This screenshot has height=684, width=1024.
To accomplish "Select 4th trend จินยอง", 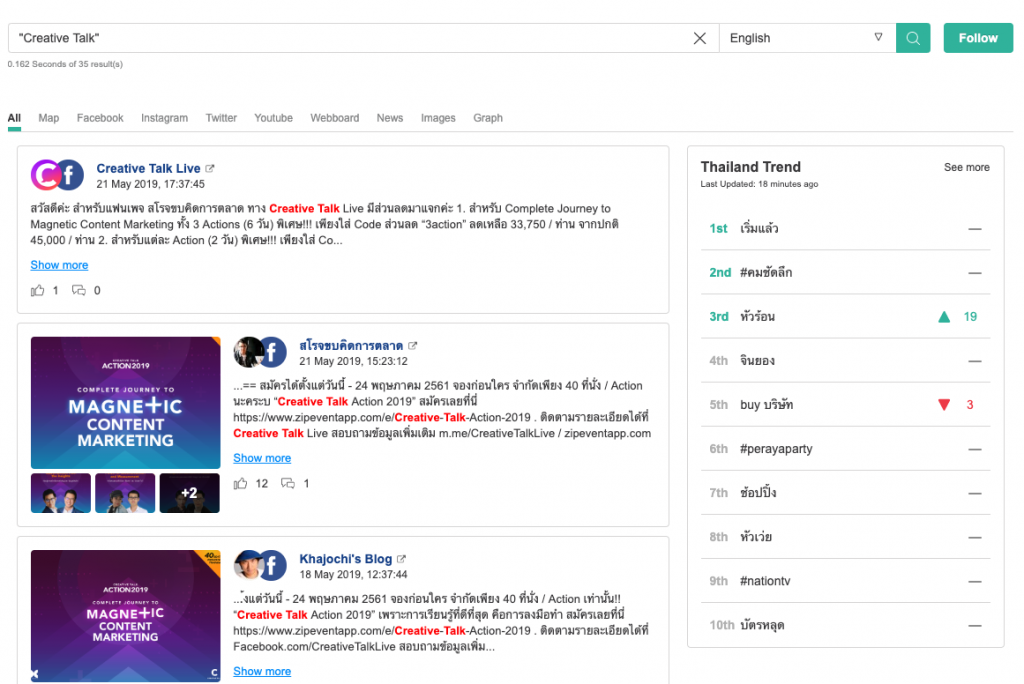I will click(x=846, y=361).
